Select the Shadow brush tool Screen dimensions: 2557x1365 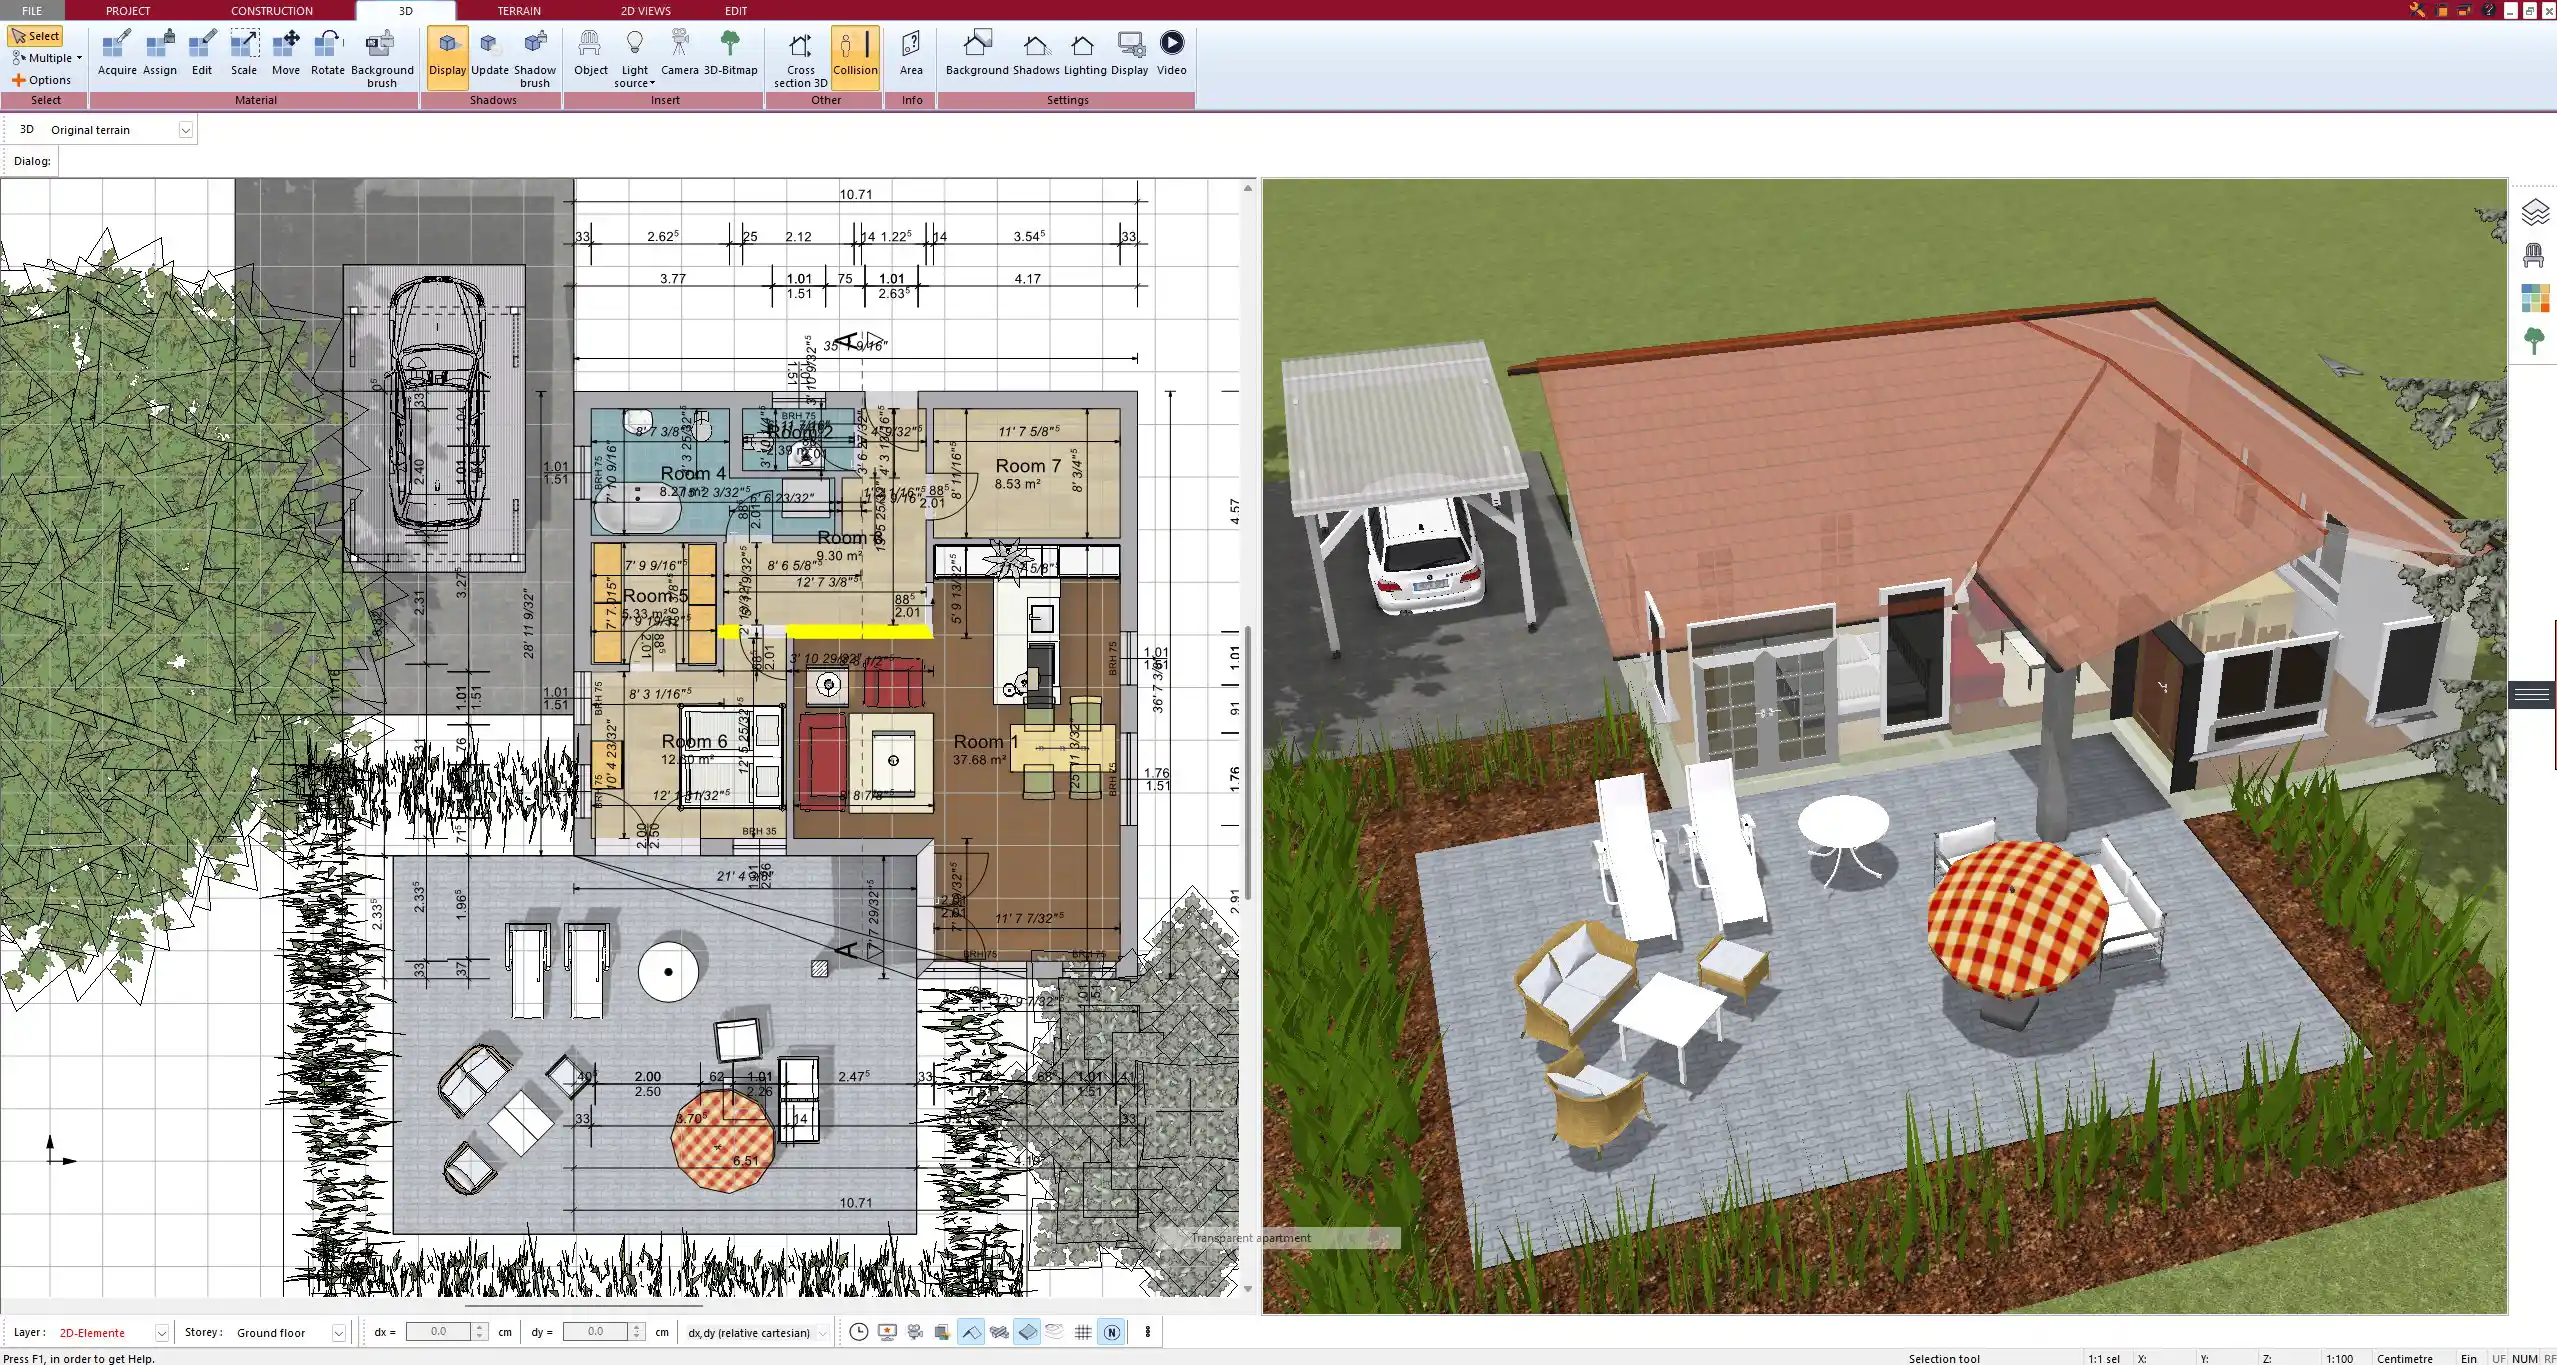[x=535, y=59]
